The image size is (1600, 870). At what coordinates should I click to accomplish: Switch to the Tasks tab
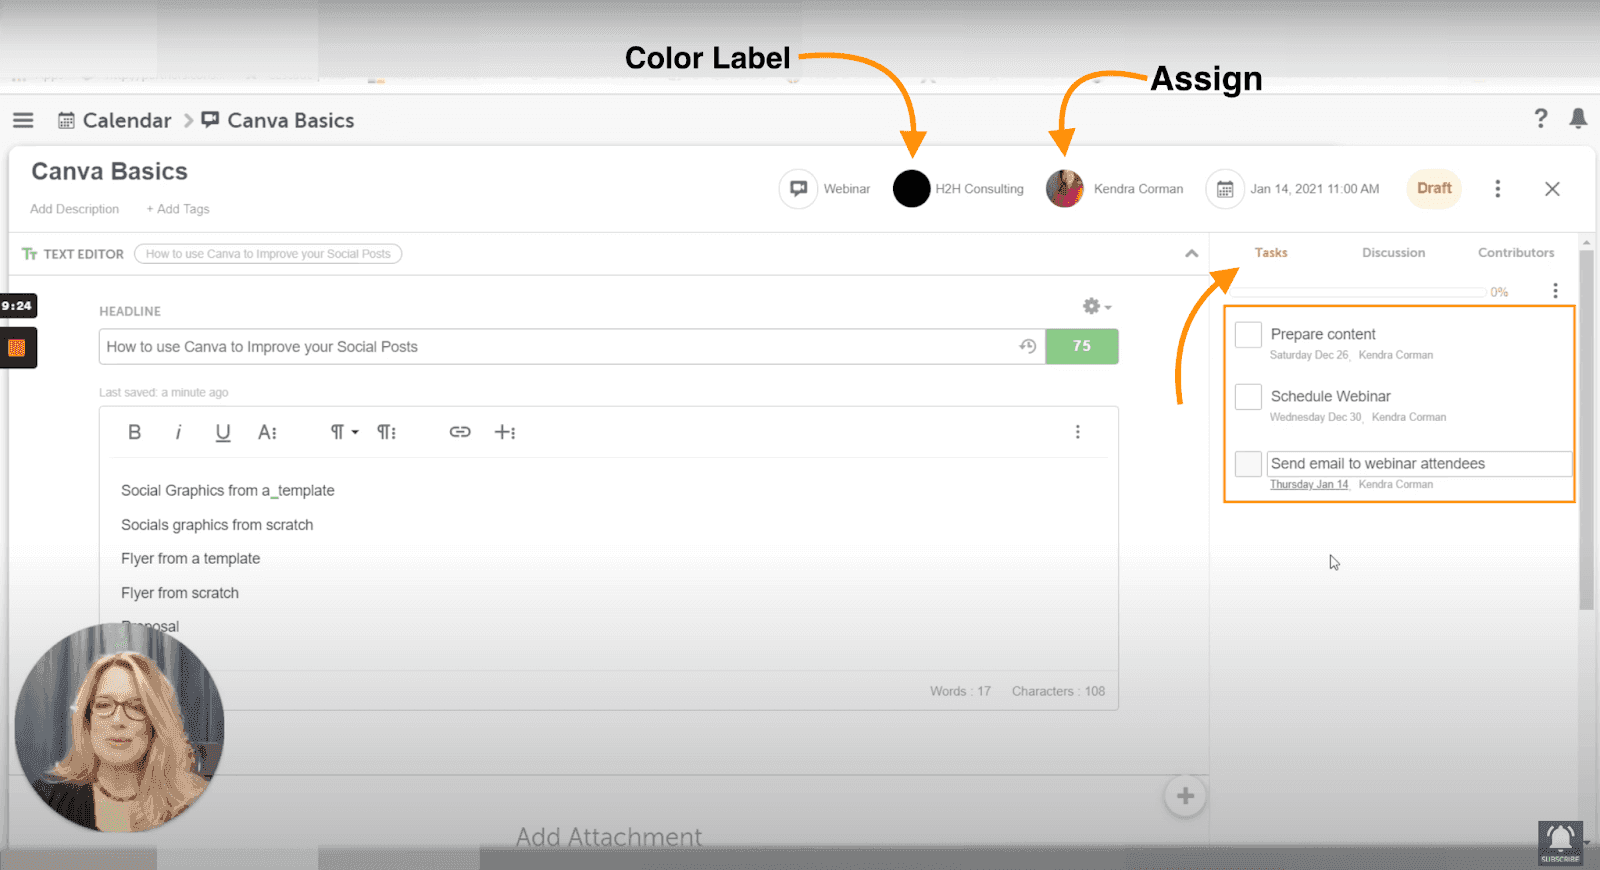(1271, 253)
